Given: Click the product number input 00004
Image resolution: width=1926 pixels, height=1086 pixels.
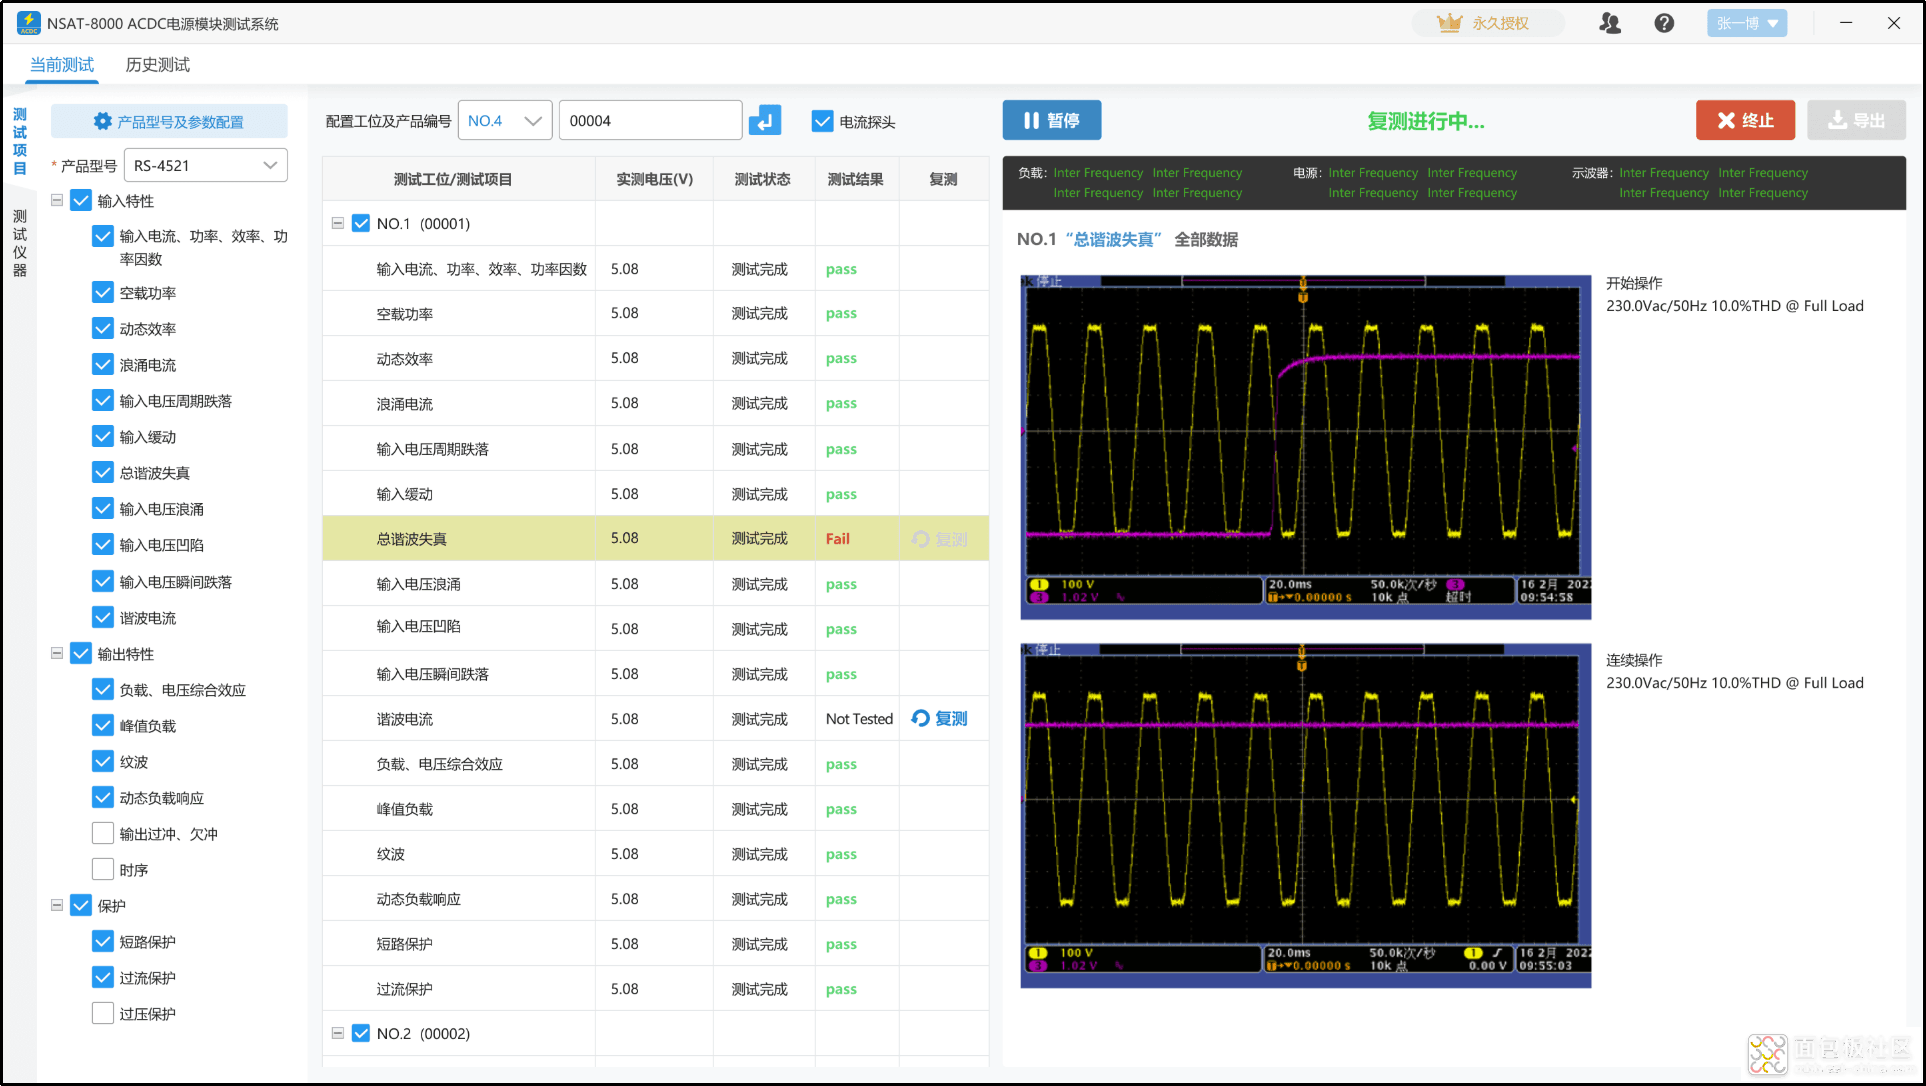Looking at the screenshot, I should [650, 121].
